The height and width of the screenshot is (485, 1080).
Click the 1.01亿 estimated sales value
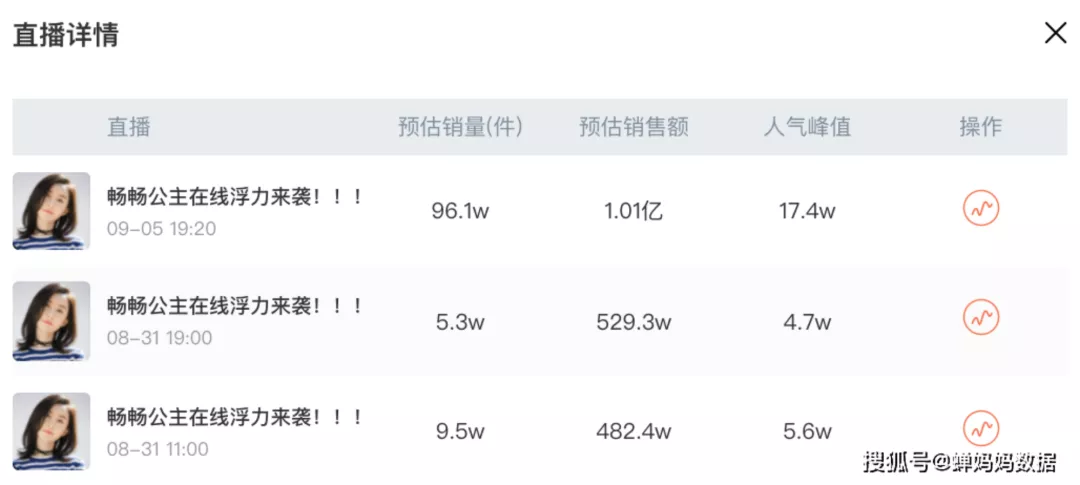634,211
